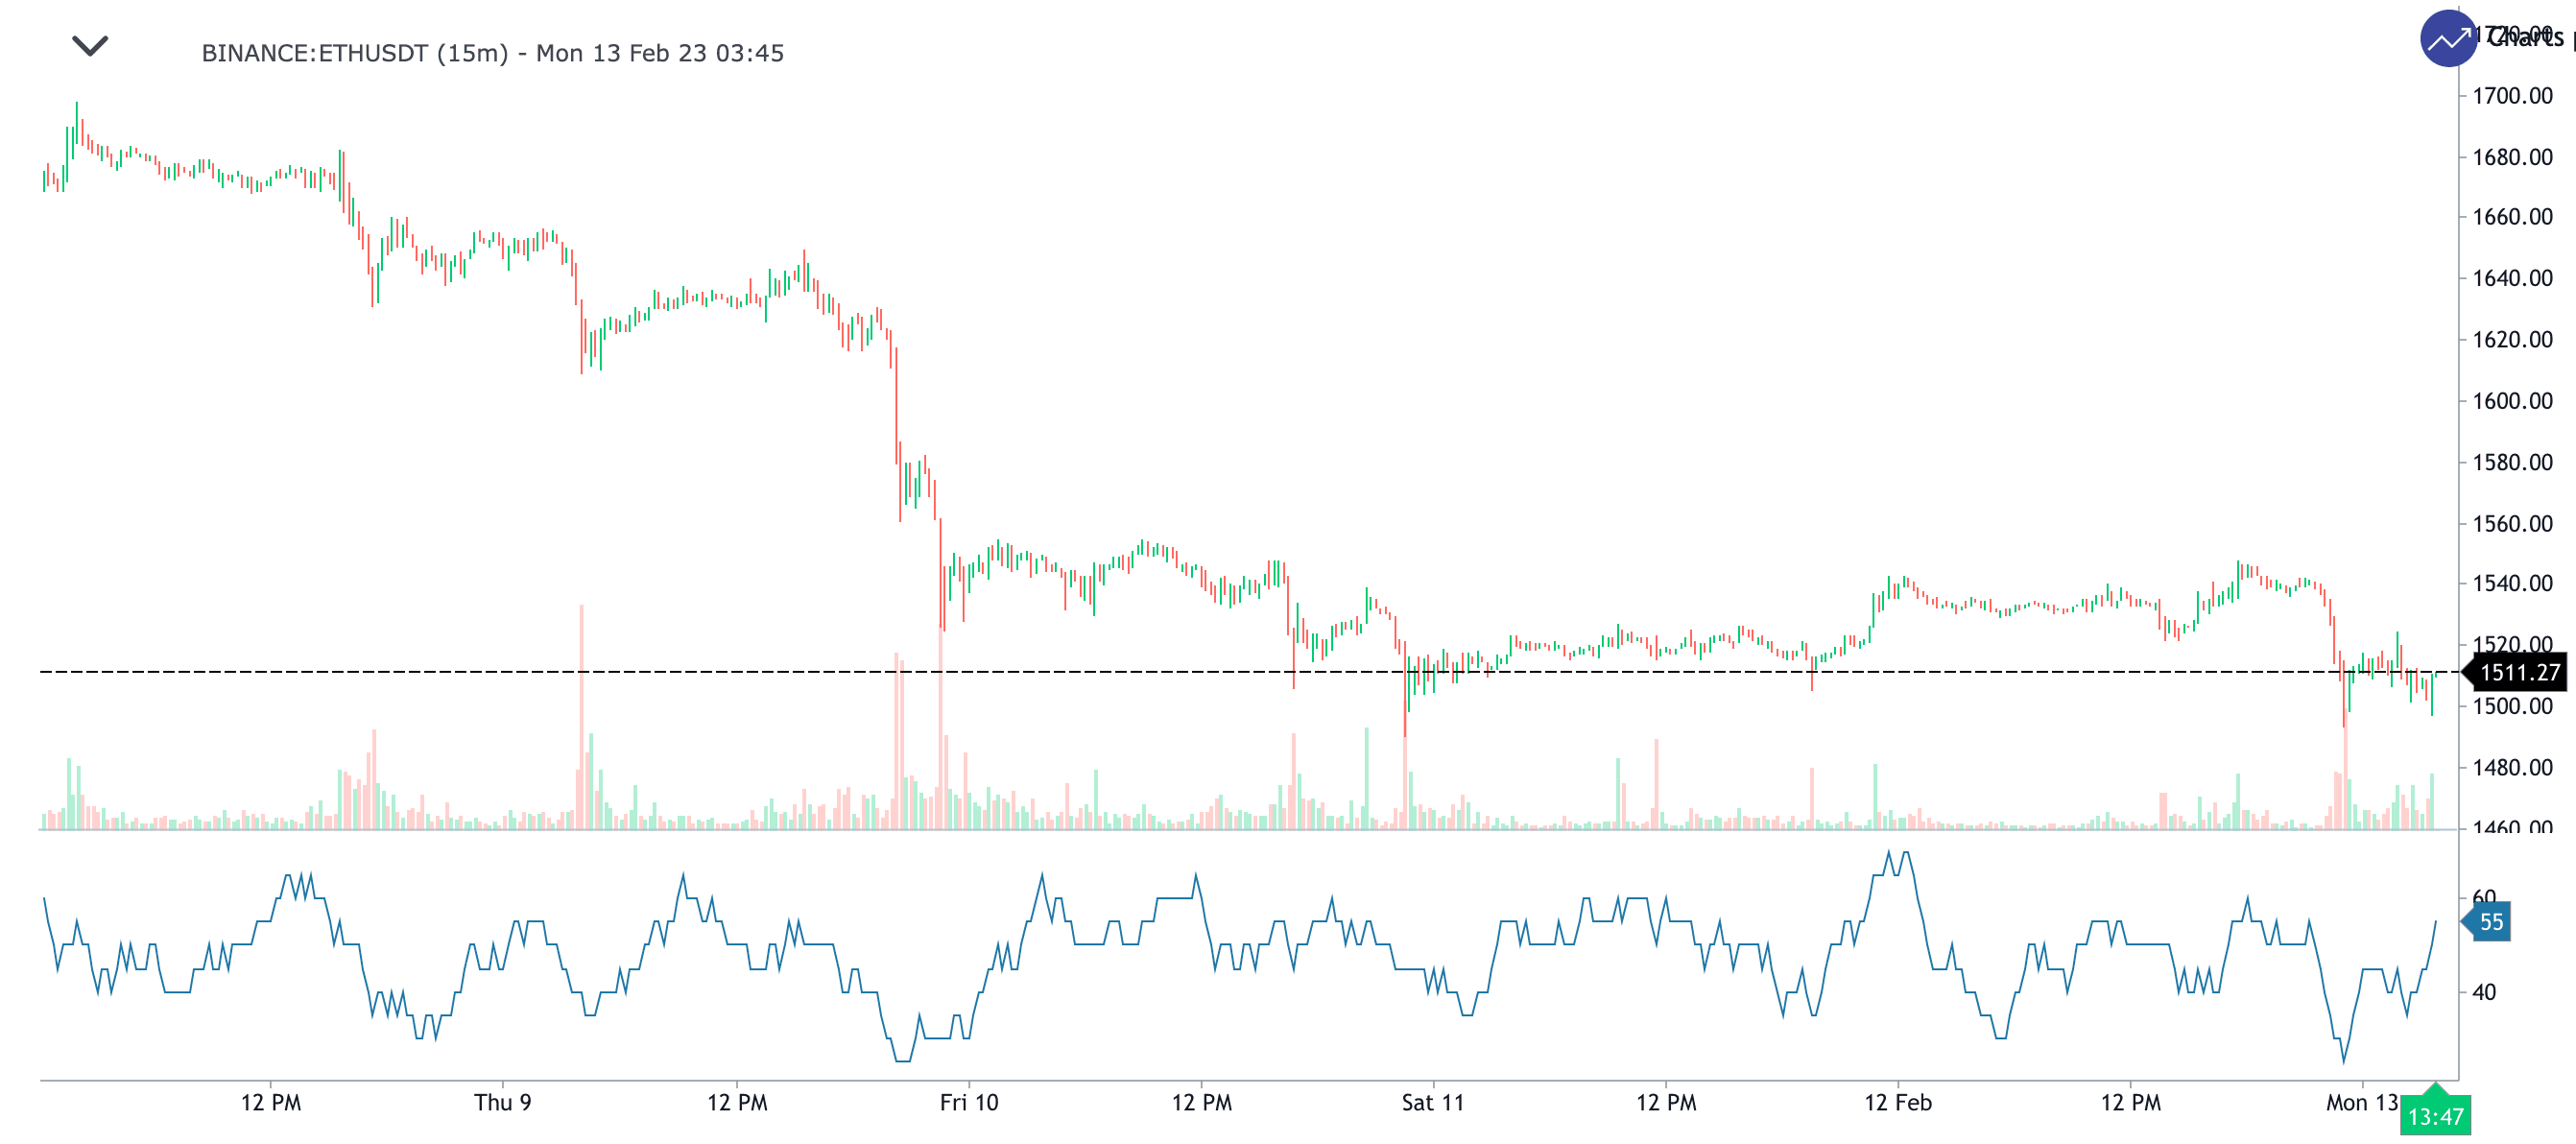
Task: Click the blue trending-arrow Charts logo icon
Action: tap(2447, 39)
